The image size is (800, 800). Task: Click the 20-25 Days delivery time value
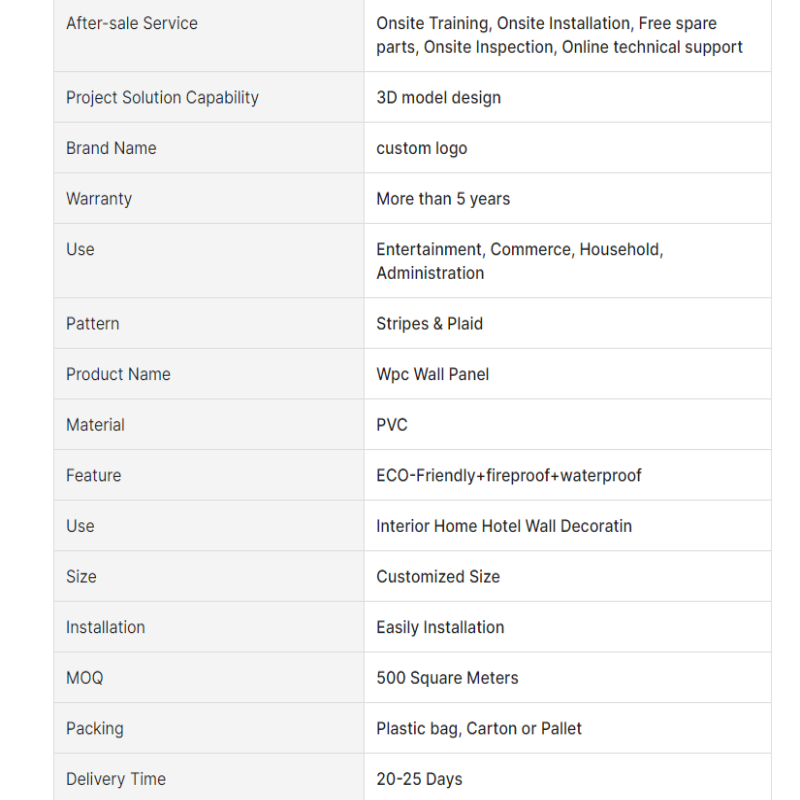coord(419,779)
